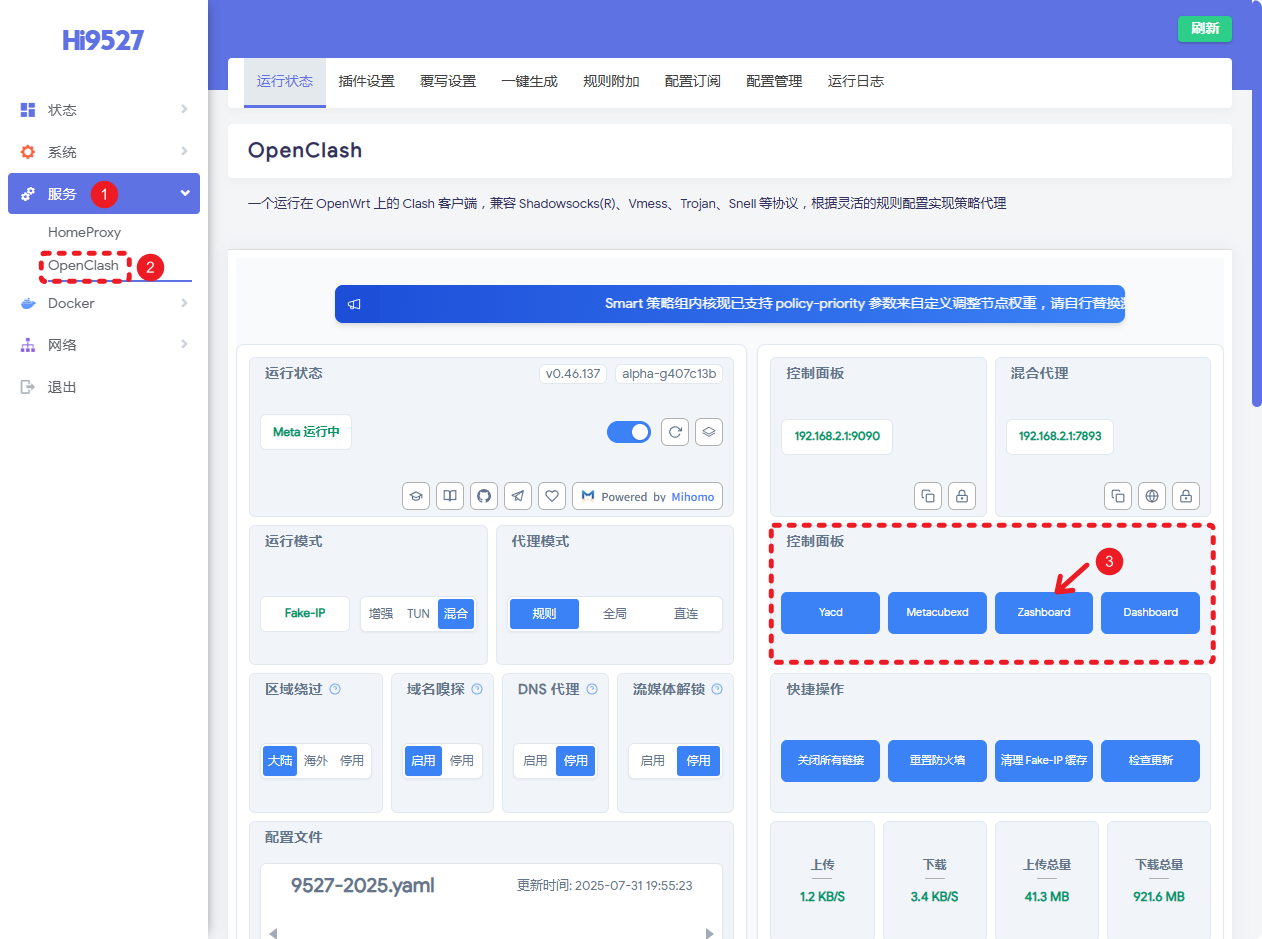The width and height of the screenshot is (1262, 939).
Task: Copy the 192.168.2.1:7893 address with its copy icon
Action: [x=1118, y=496]
